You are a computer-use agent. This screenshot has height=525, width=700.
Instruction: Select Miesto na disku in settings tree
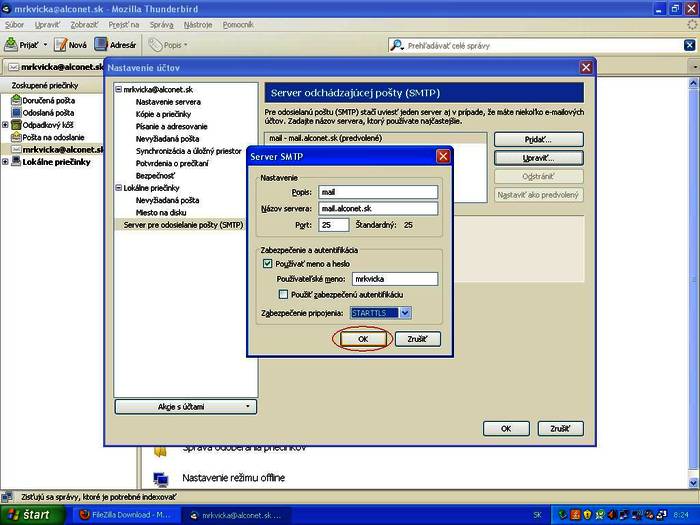(161, 212)
